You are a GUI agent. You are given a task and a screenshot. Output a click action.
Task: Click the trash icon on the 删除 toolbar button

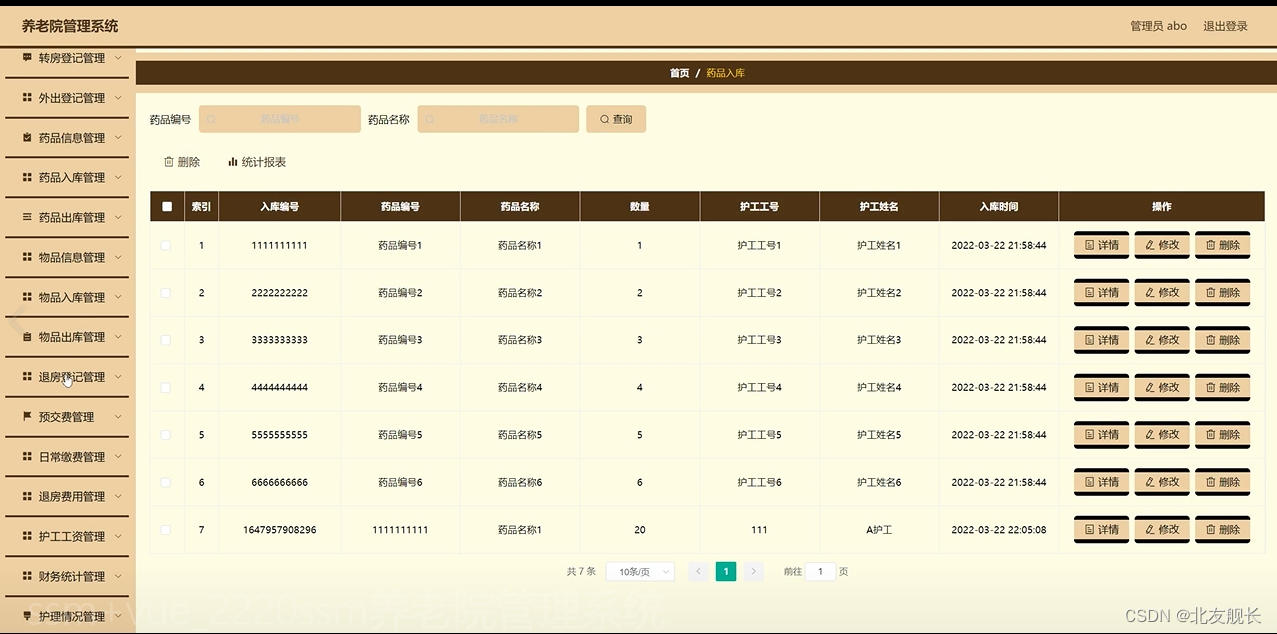pos(170,161)
